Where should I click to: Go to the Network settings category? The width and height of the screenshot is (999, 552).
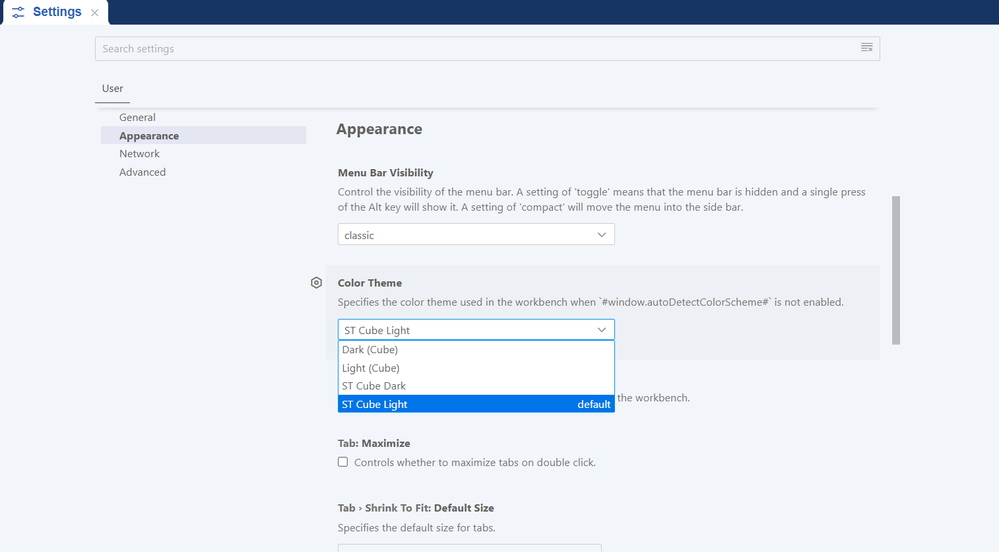click(x=139, y=154)
